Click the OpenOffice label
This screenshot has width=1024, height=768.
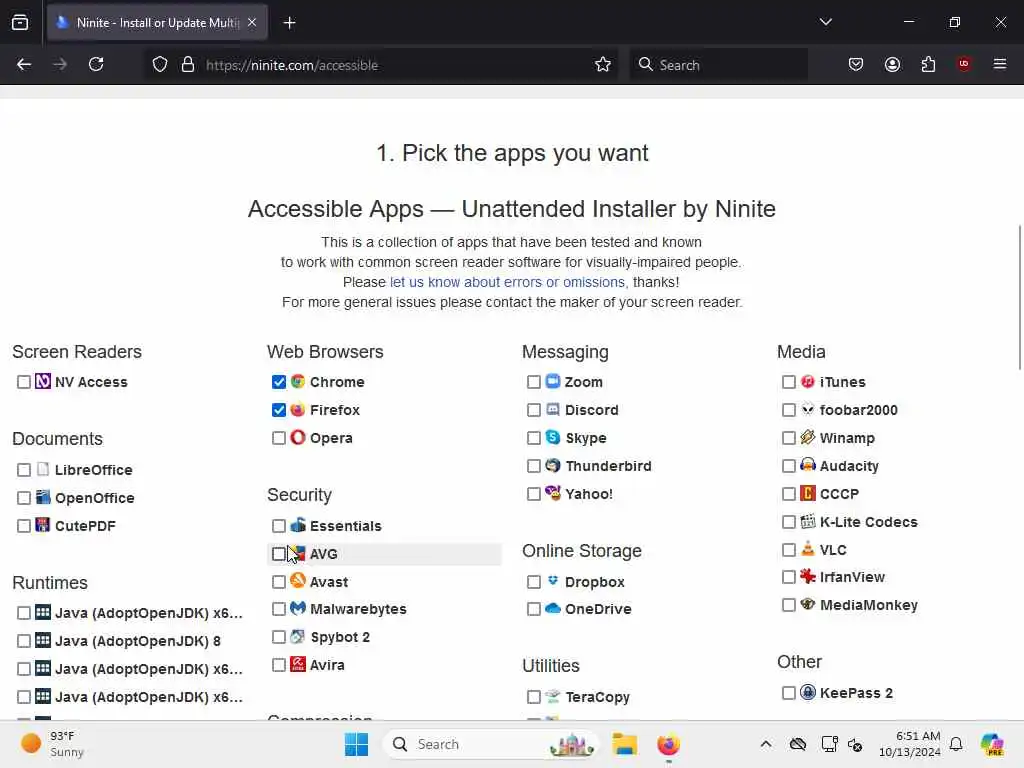click(95, 498)
